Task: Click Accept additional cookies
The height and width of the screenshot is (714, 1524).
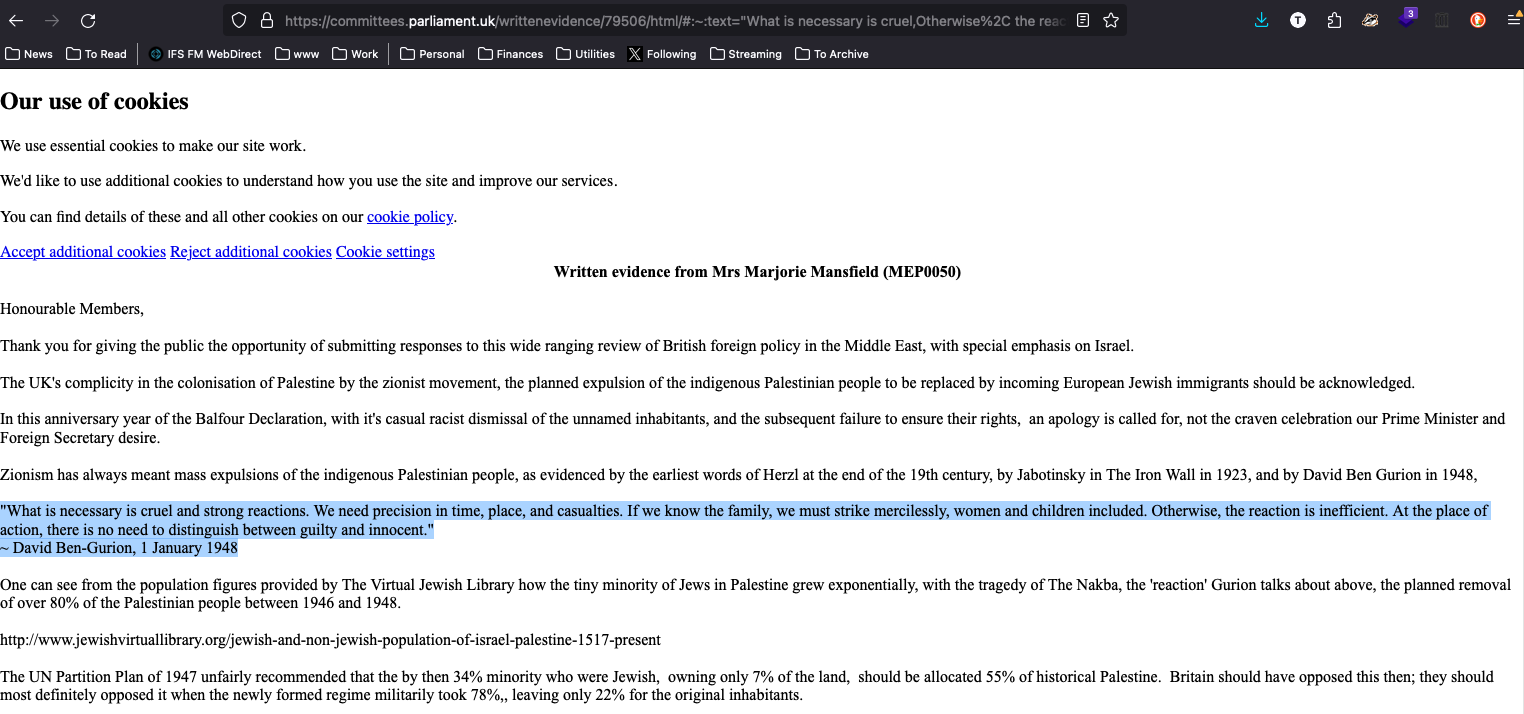Action: 83,252
